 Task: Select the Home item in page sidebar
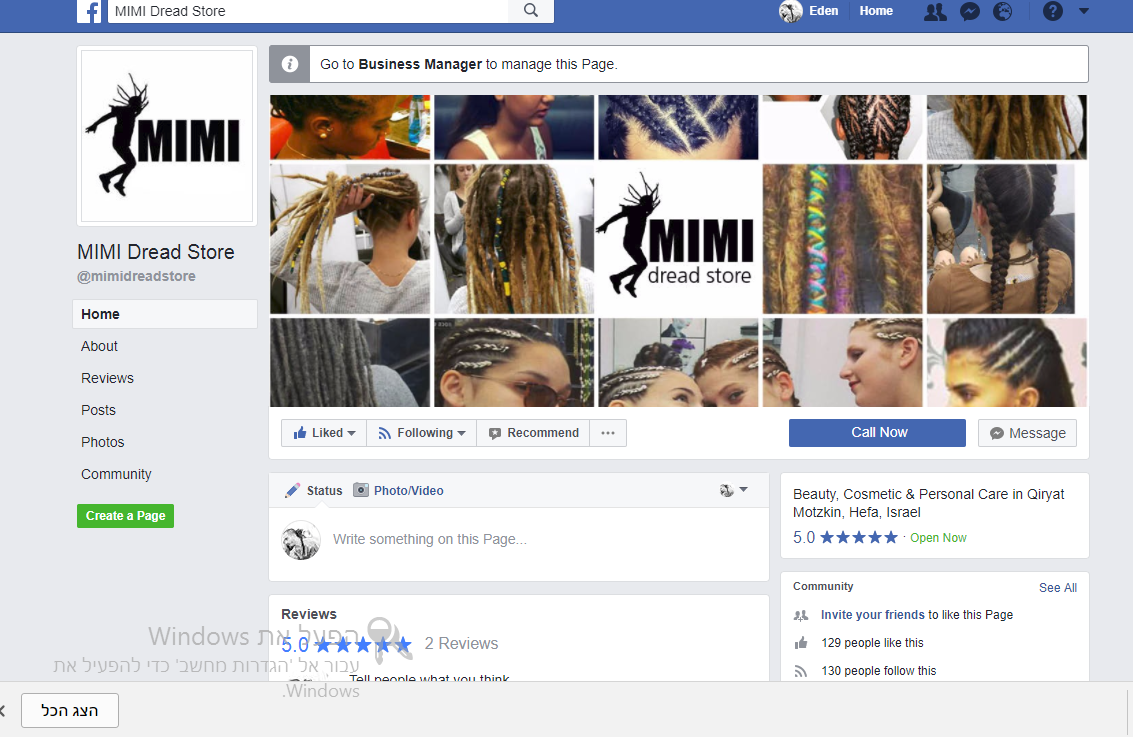pos(165,314)
